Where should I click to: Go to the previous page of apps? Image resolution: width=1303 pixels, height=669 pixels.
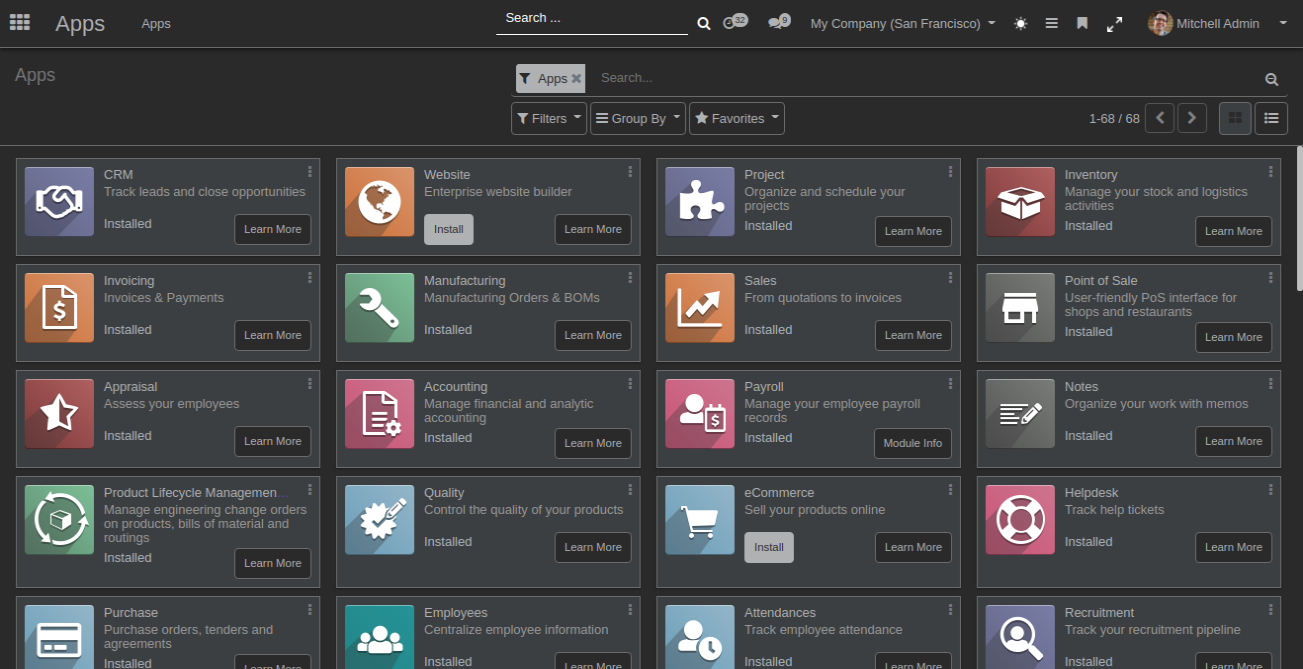point(1160,118)
